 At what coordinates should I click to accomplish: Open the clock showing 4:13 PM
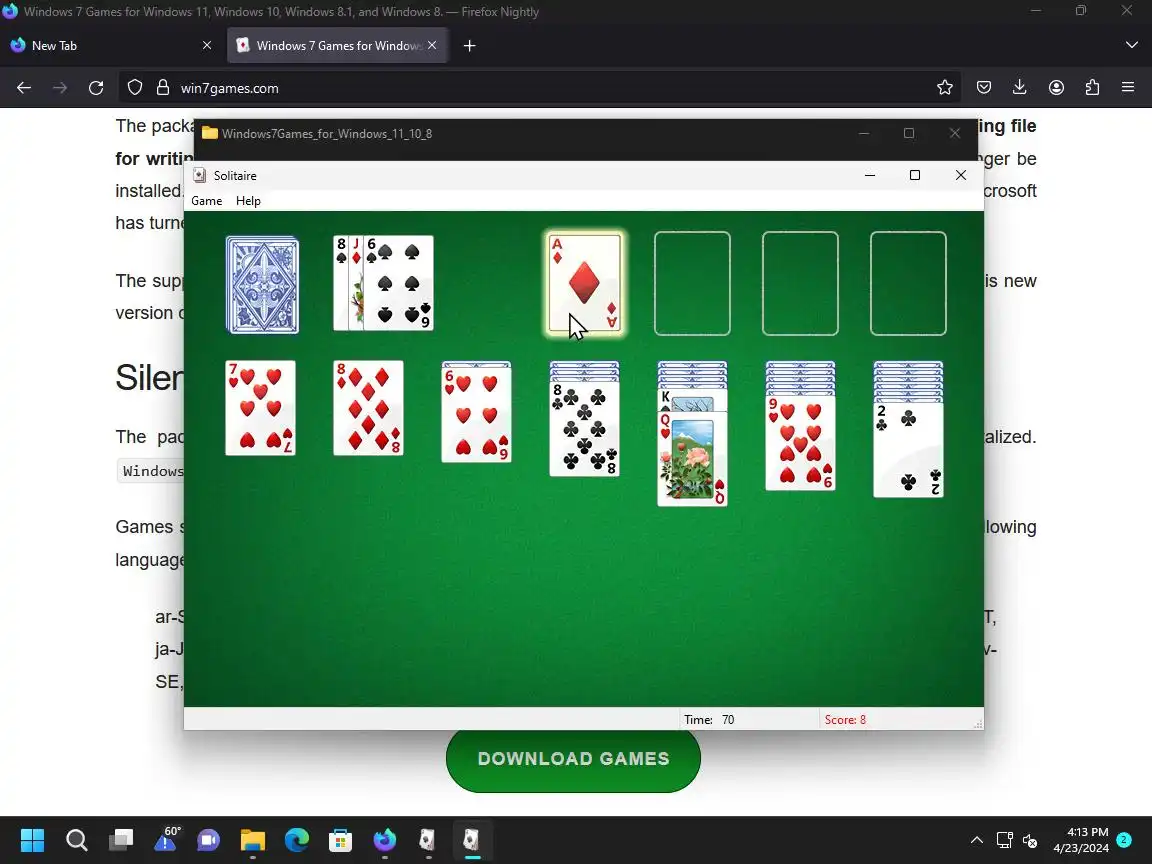point(1081,840)
